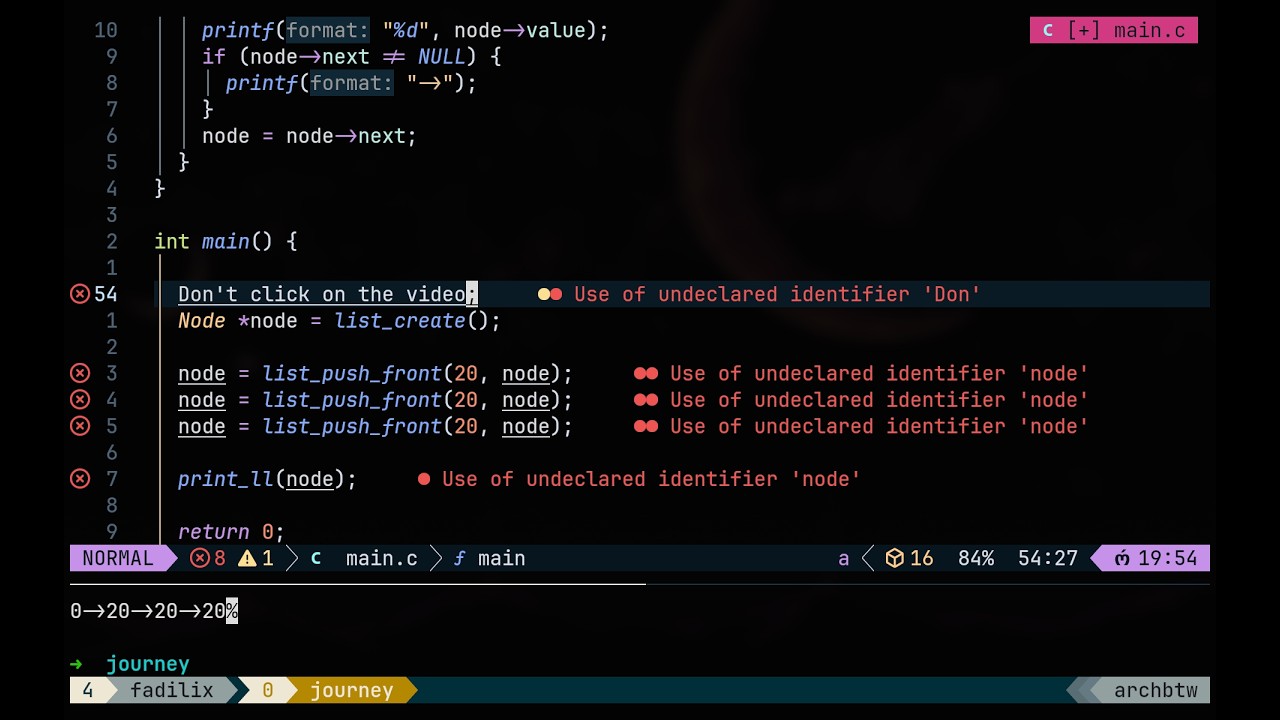Click print_ll(node) statement
Screen dimensions: 1280x720
pyautogui.click(x=267, y=479)
